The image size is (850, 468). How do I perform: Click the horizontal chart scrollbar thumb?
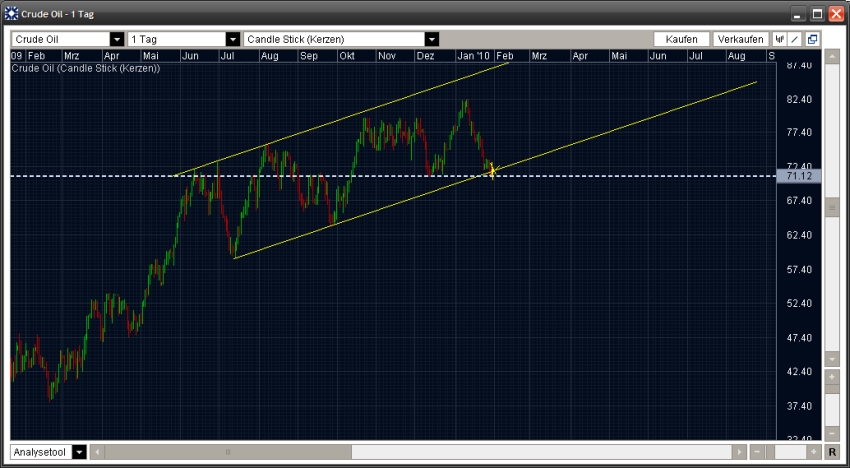pos(228,452)
